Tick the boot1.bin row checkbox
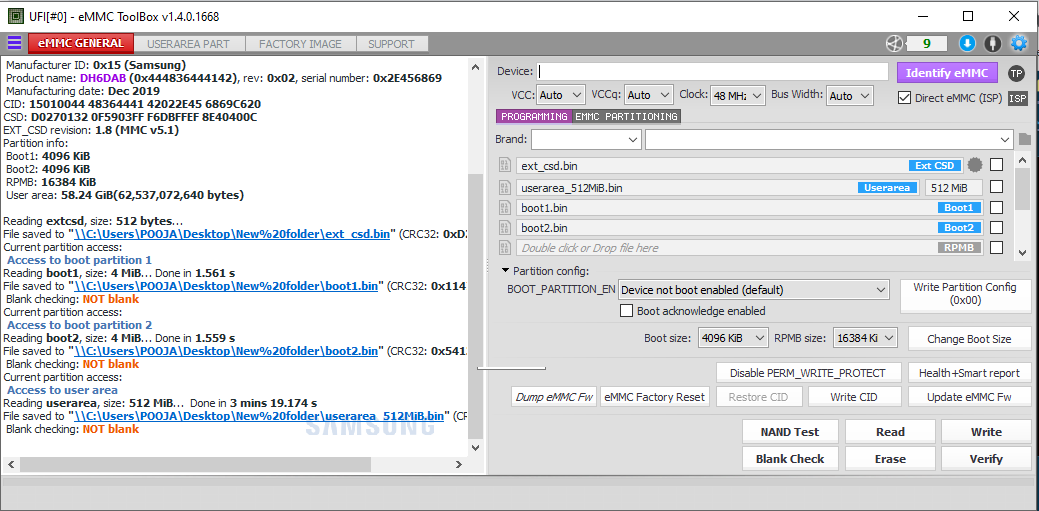 pyautogui.click(x=996, y=207)
